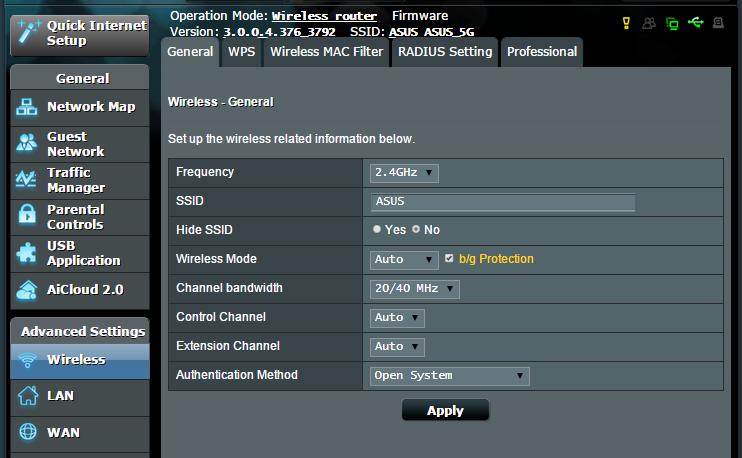The height and width of the screenshot is (458, 742).
Task: Click the Parental Controls padlock icon
Action: coord(27,214)
